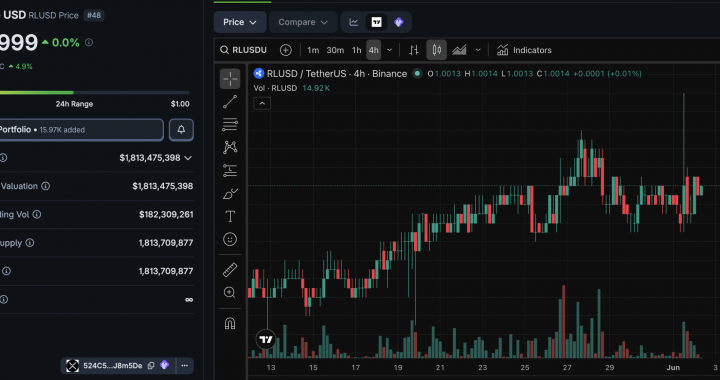Activate the zoom in tool
The height and width of the screenshot is (380, 720).
click(x=230, y=293)
